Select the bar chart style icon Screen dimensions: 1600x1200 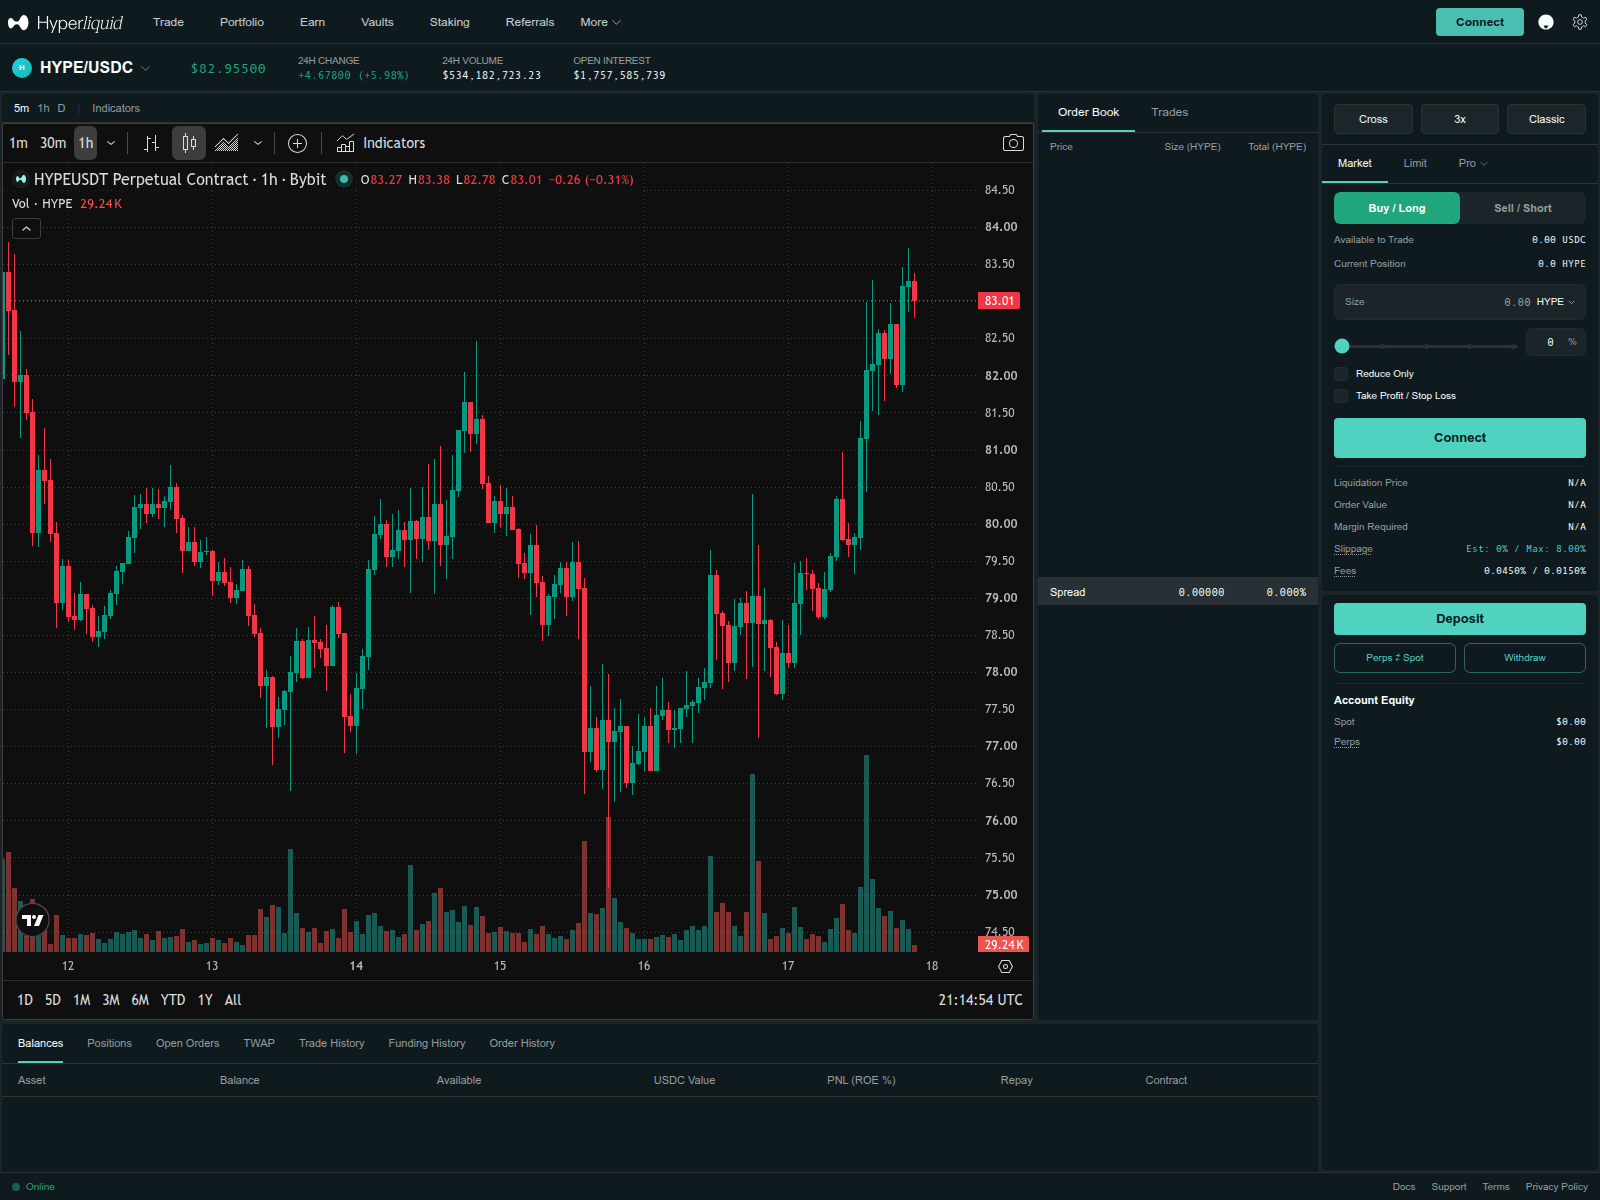point(151,143)
